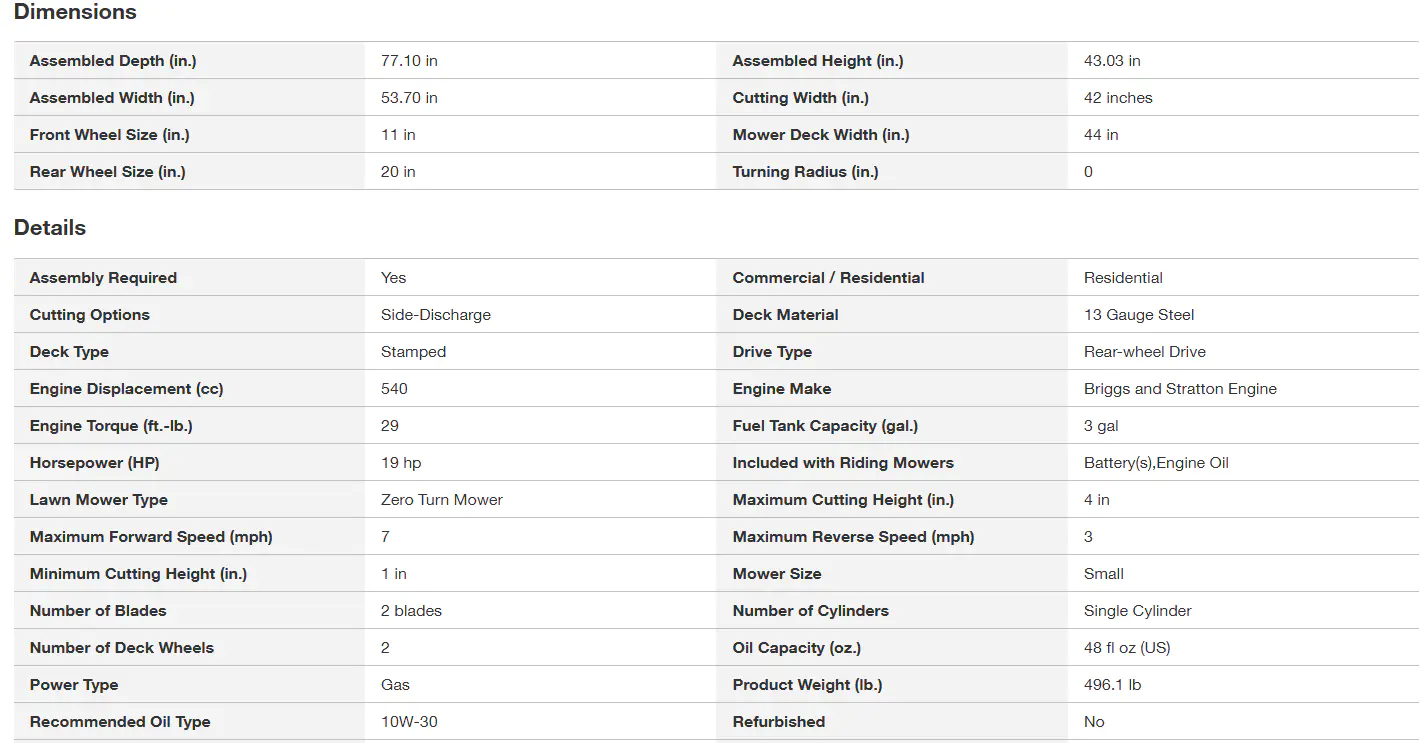The height and width of the screenshot is (743, 1420).
Task: Select the Side-Discharge cutting option value
Action: pyautogui.click(x=436, y=315)
